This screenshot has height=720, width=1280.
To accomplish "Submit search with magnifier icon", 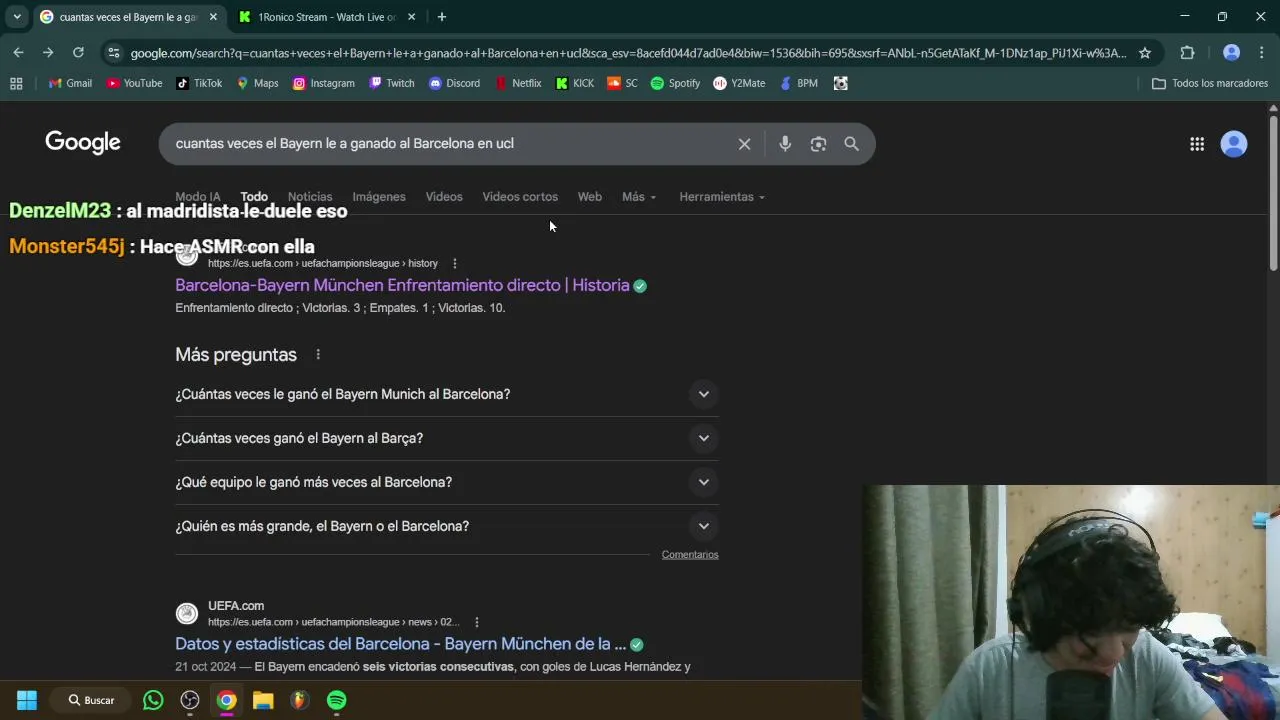I will [851, 144].
